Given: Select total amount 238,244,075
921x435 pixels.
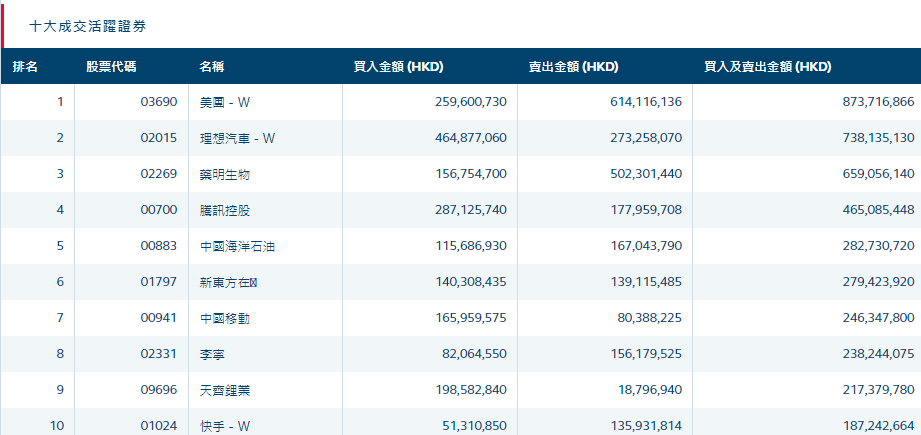Looking at the screenshot, I should [x=879, y=354].
